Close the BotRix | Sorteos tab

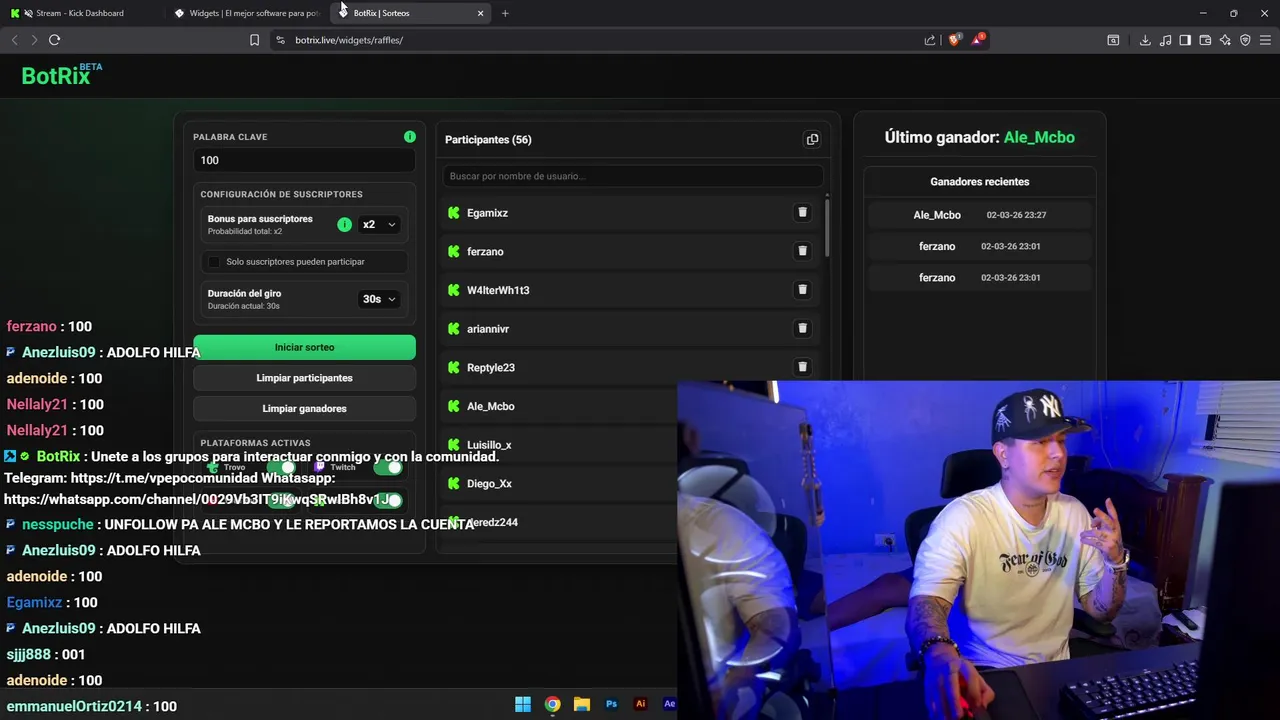pos(480,13)
